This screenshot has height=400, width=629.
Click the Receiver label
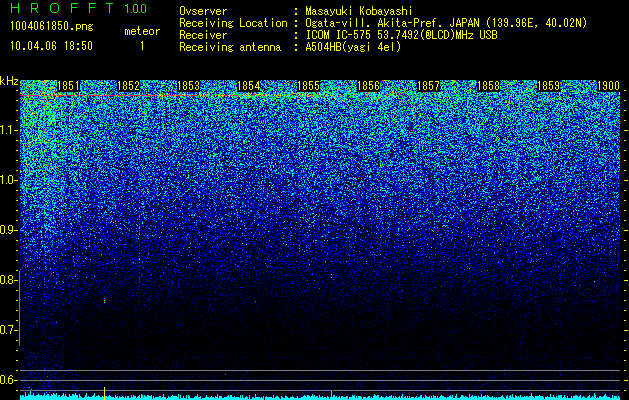tap(203, 35)
